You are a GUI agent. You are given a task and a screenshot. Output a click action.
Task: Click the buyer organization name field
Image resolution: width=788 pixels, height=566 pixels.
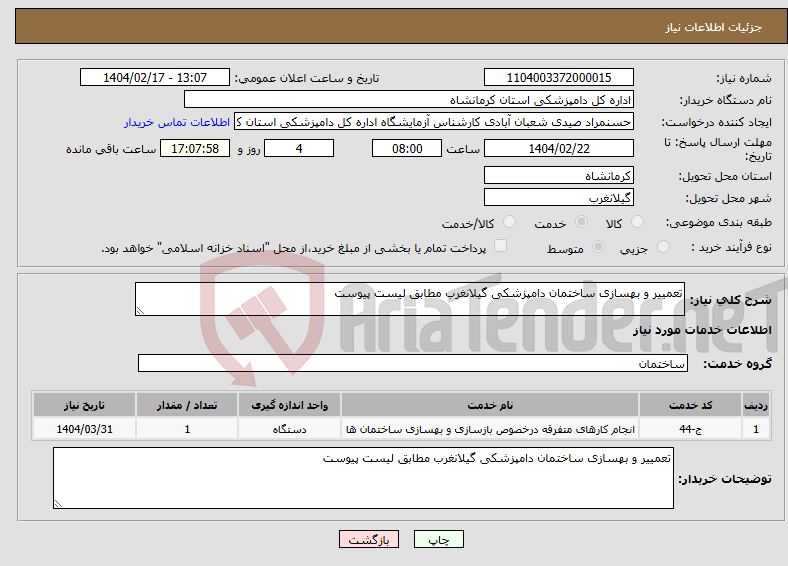click(409, 100)
